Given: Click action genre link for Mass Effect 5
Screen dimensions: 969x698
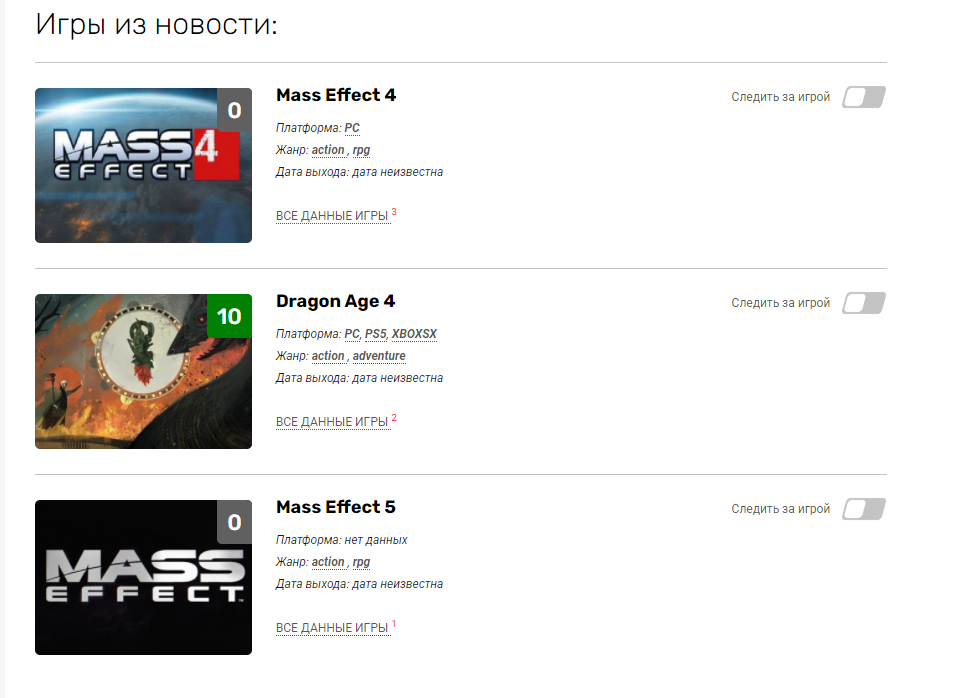Looking at the screenshot, I should [x=328, y=562].
